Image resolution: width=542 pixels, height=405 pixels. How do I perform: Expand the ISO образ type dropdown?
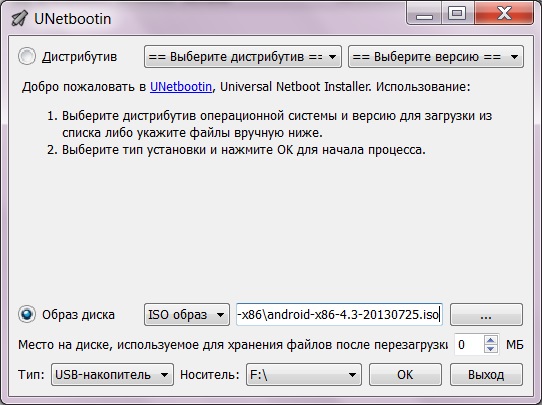[187, 314]
